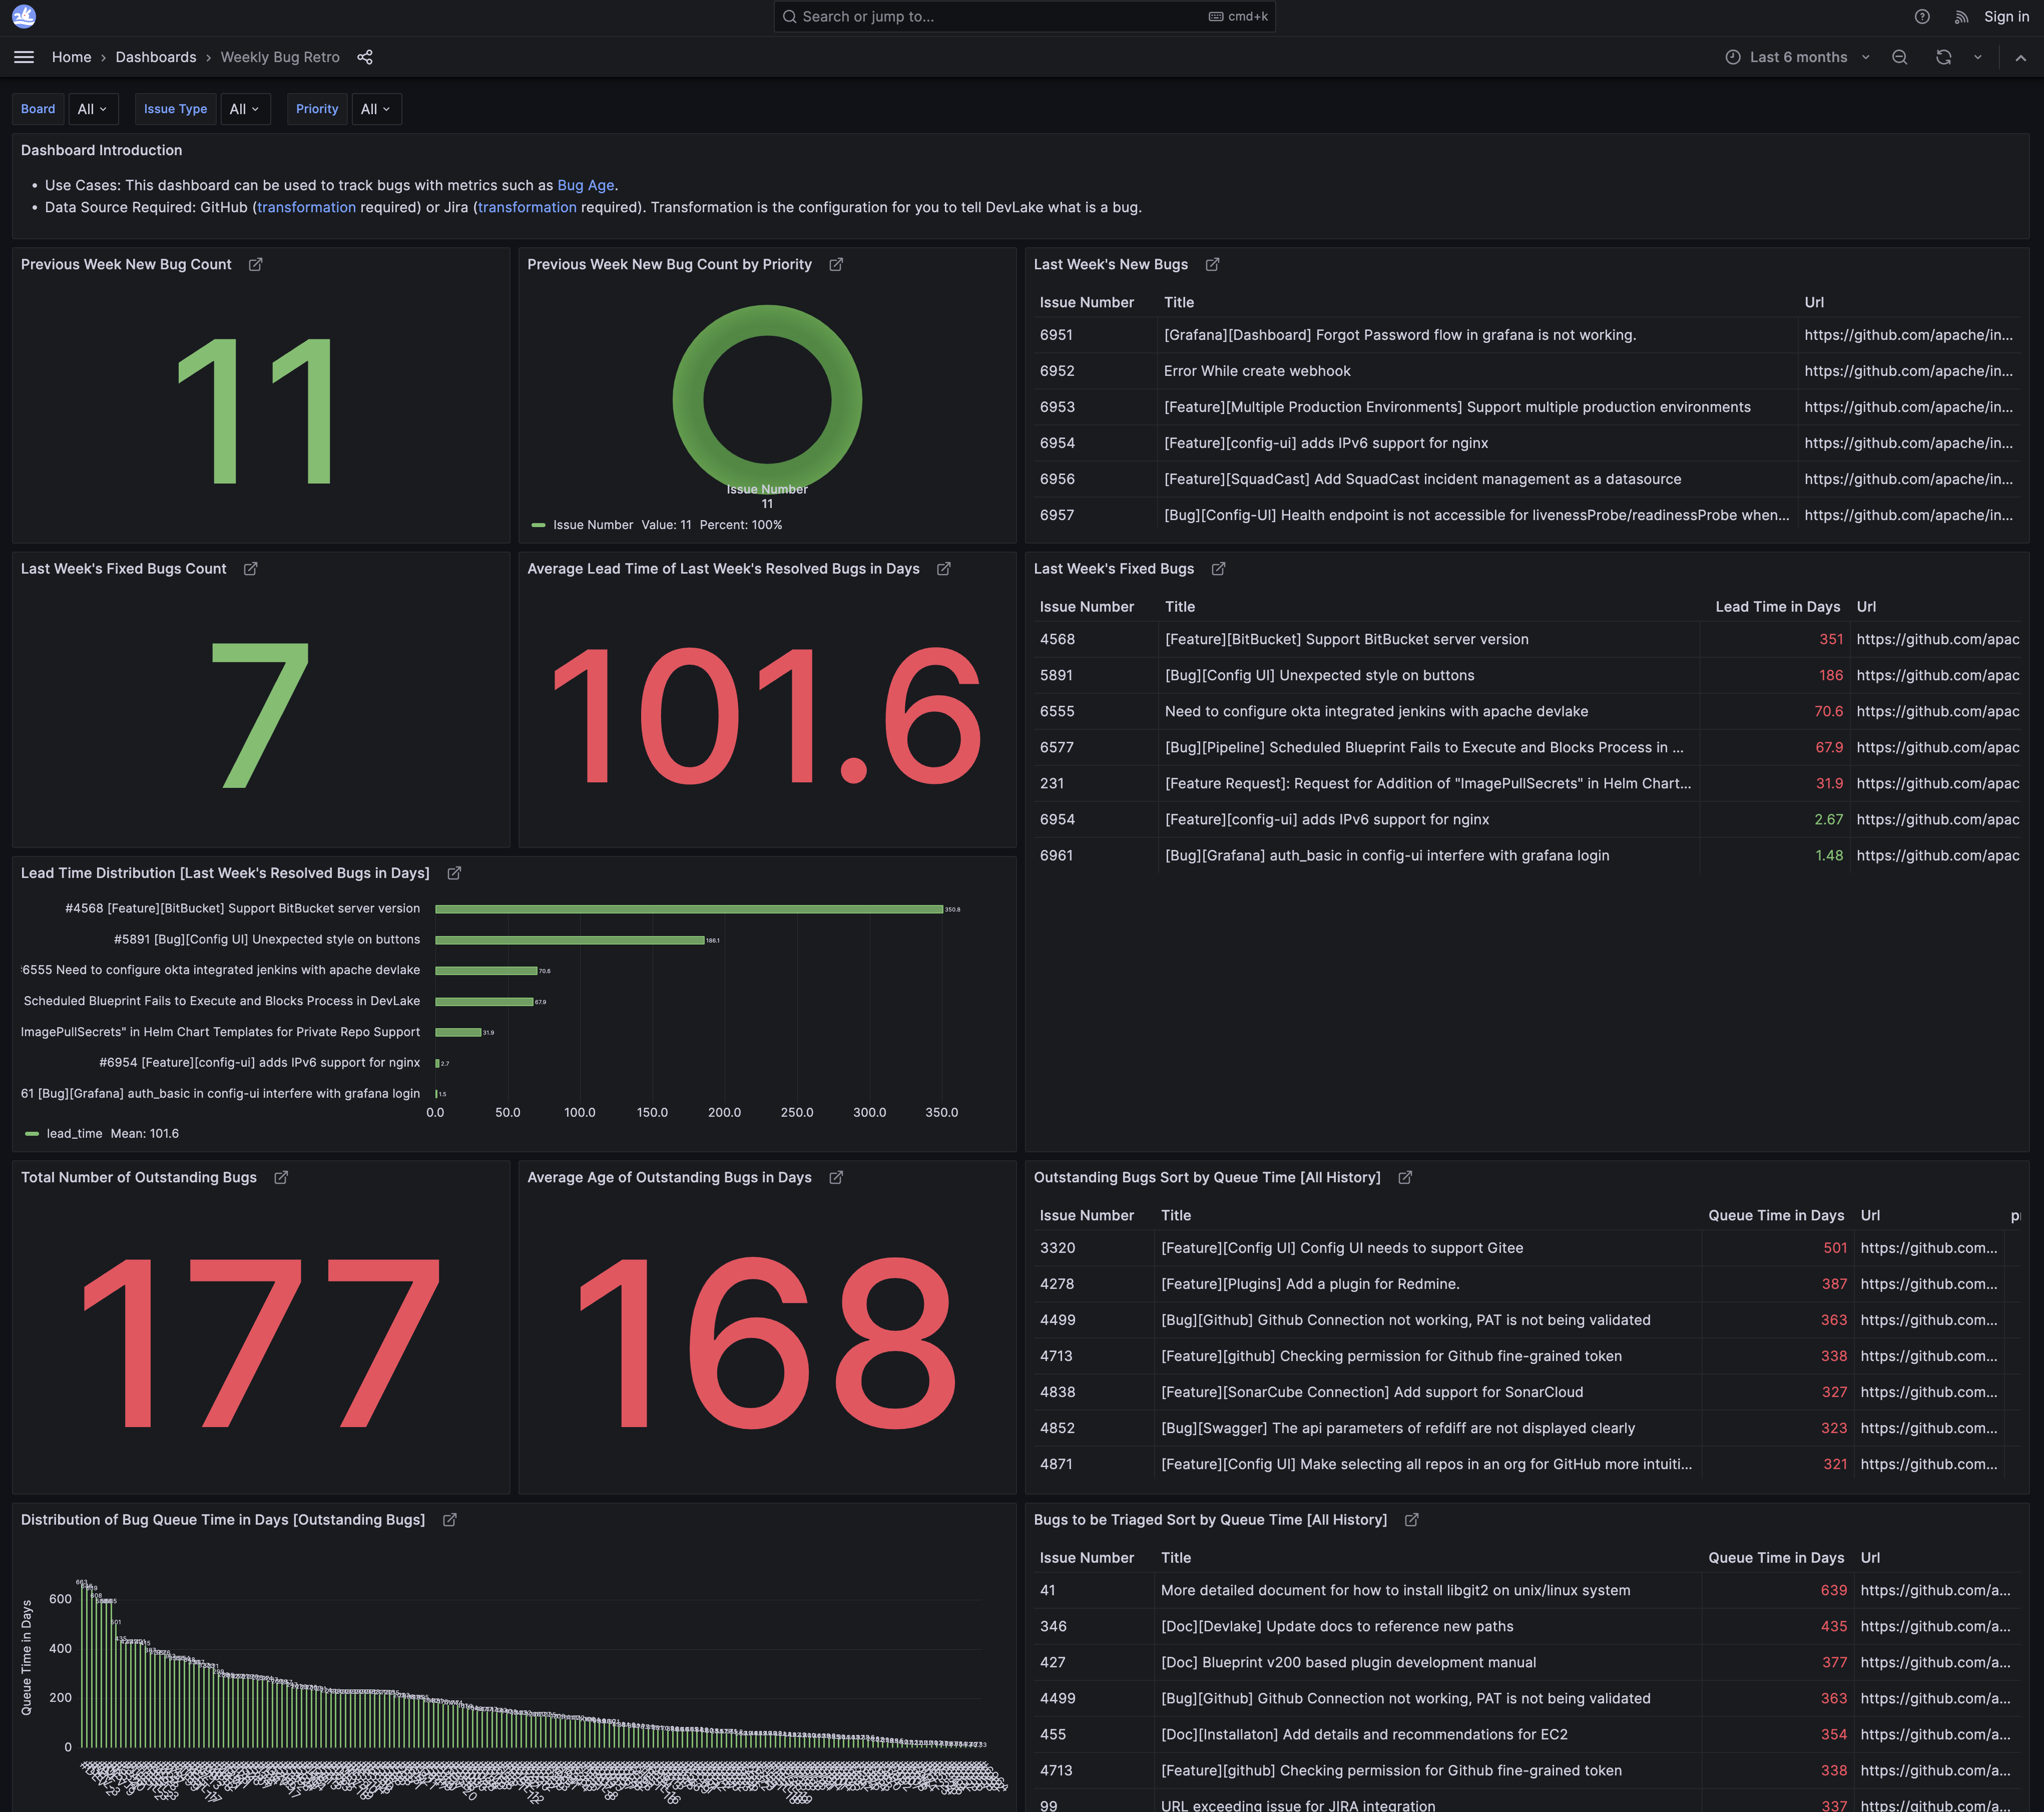Click the zoom out time range icon
The image size is (2044, 1812).
coord(1899,57)
